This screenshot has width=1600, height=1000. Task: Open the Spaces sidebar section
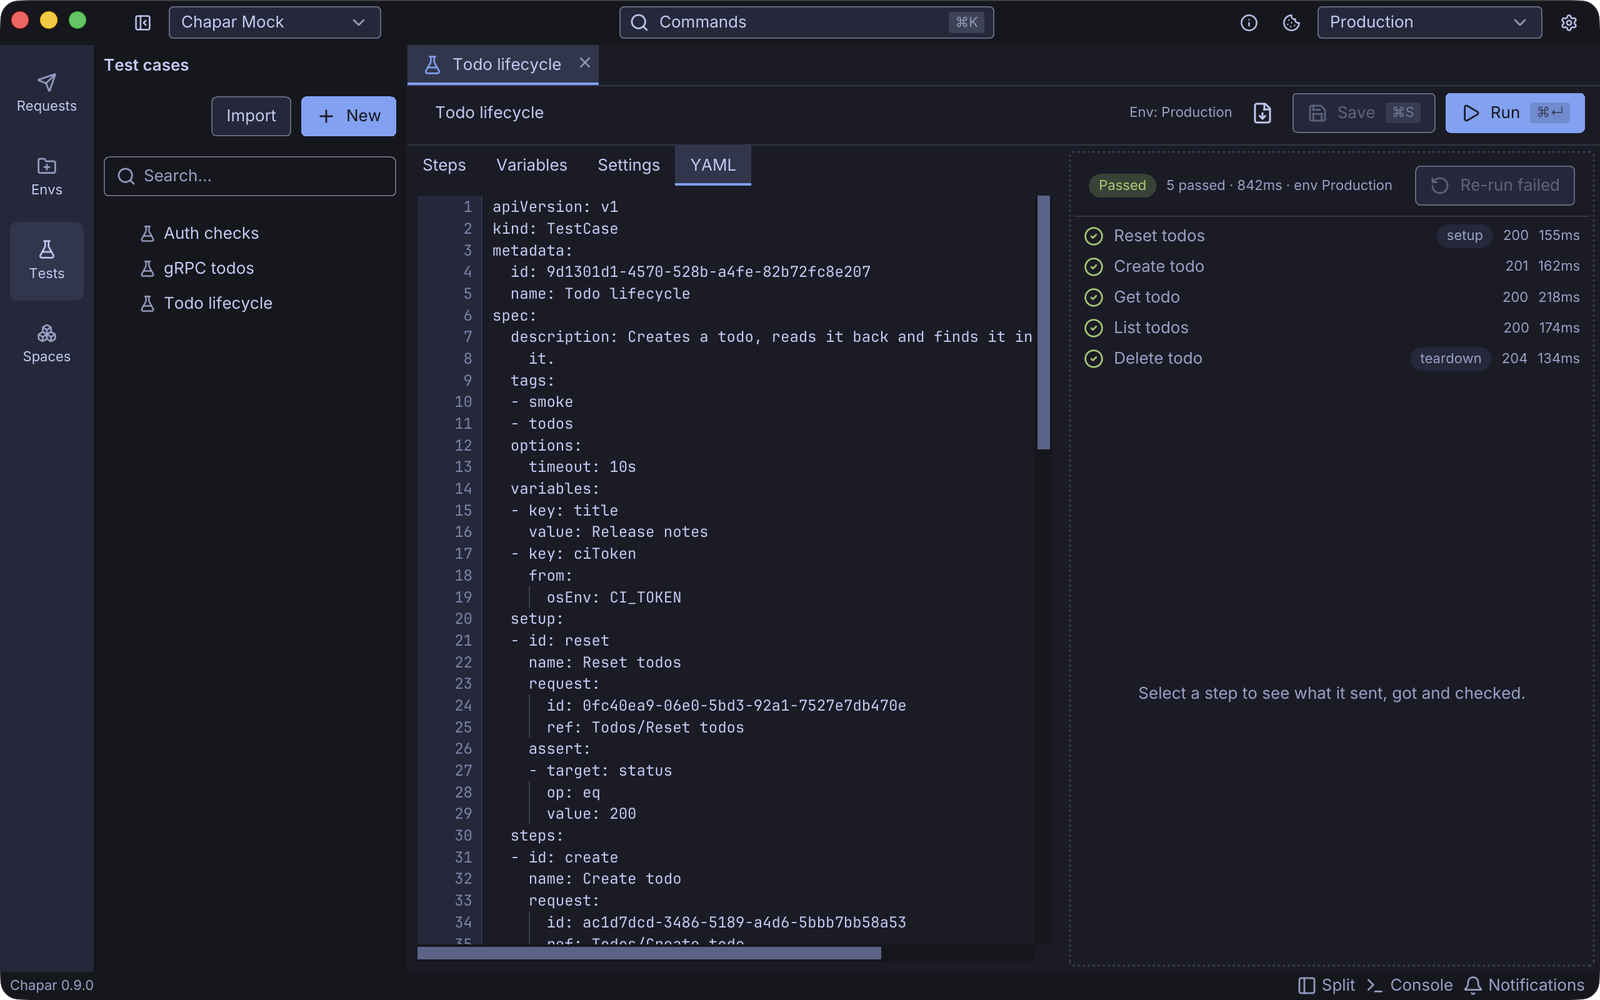point(47,344)
